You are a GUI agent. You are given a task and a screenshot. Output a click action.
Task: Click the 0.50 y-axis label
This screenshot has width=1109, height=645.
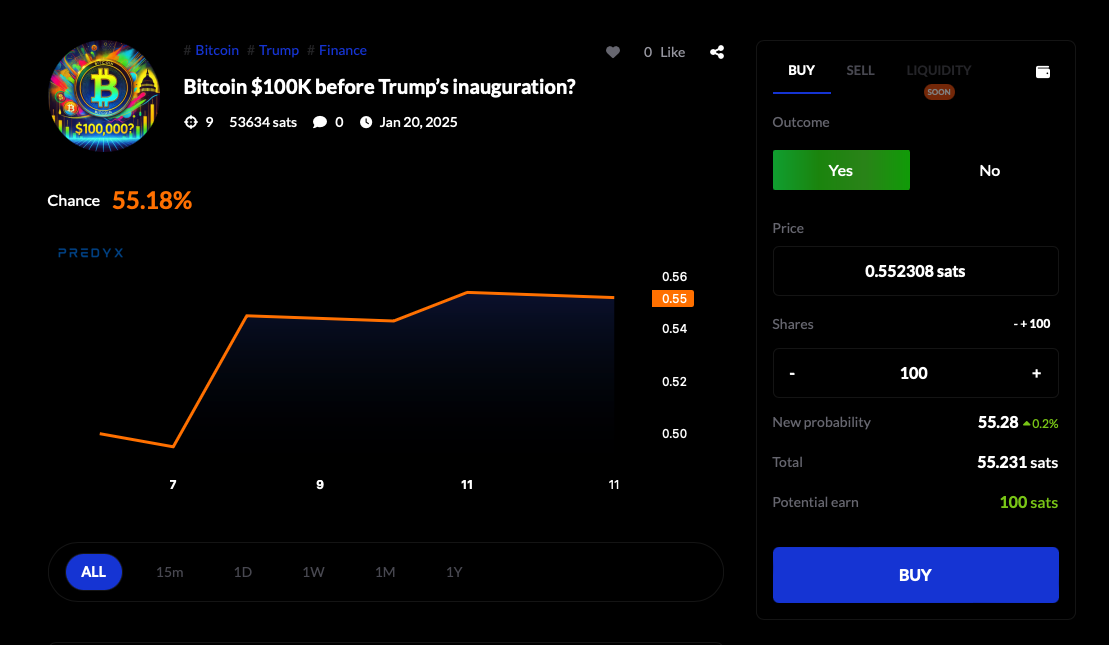click(x=675, y=434)
